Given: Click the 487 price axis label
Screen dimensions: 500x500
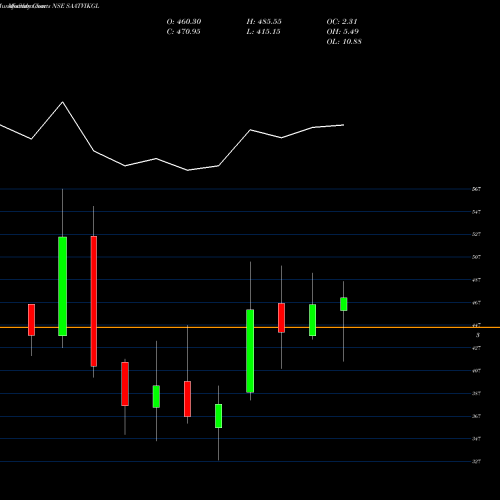Looking at the screenshot, I should click(x=476, y=280).
